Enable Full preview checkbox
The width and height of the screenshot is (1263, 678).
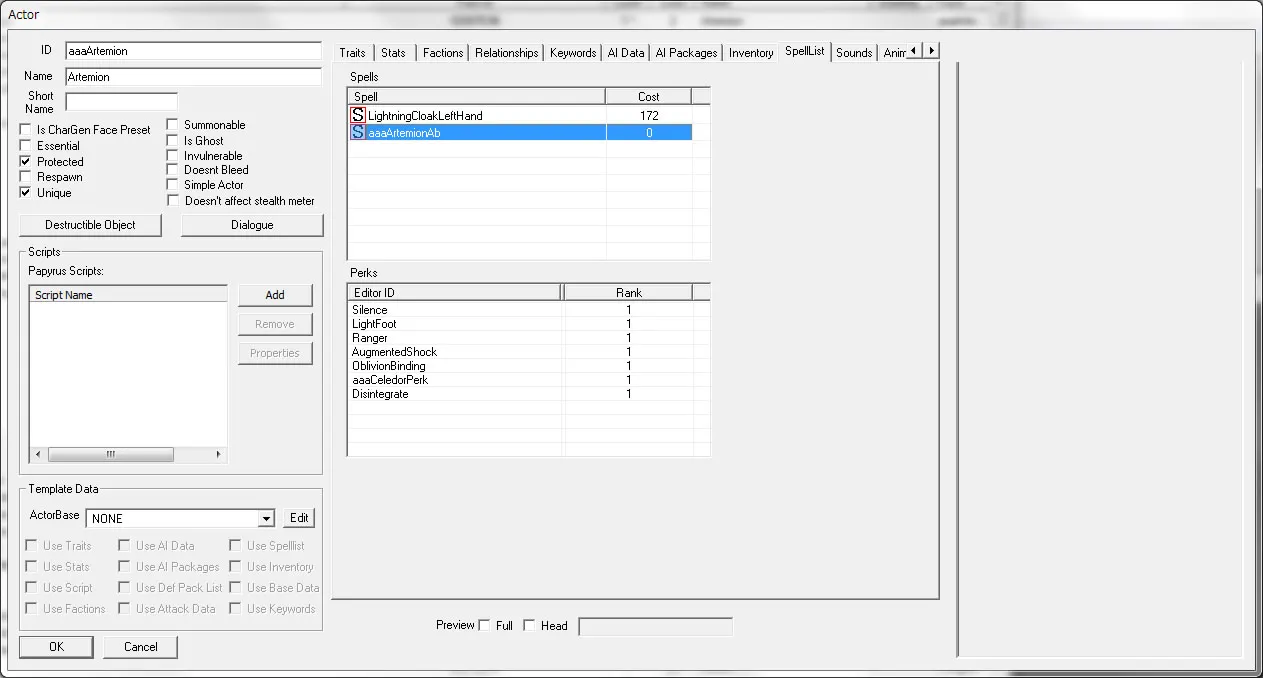click(x=485, y=626)
